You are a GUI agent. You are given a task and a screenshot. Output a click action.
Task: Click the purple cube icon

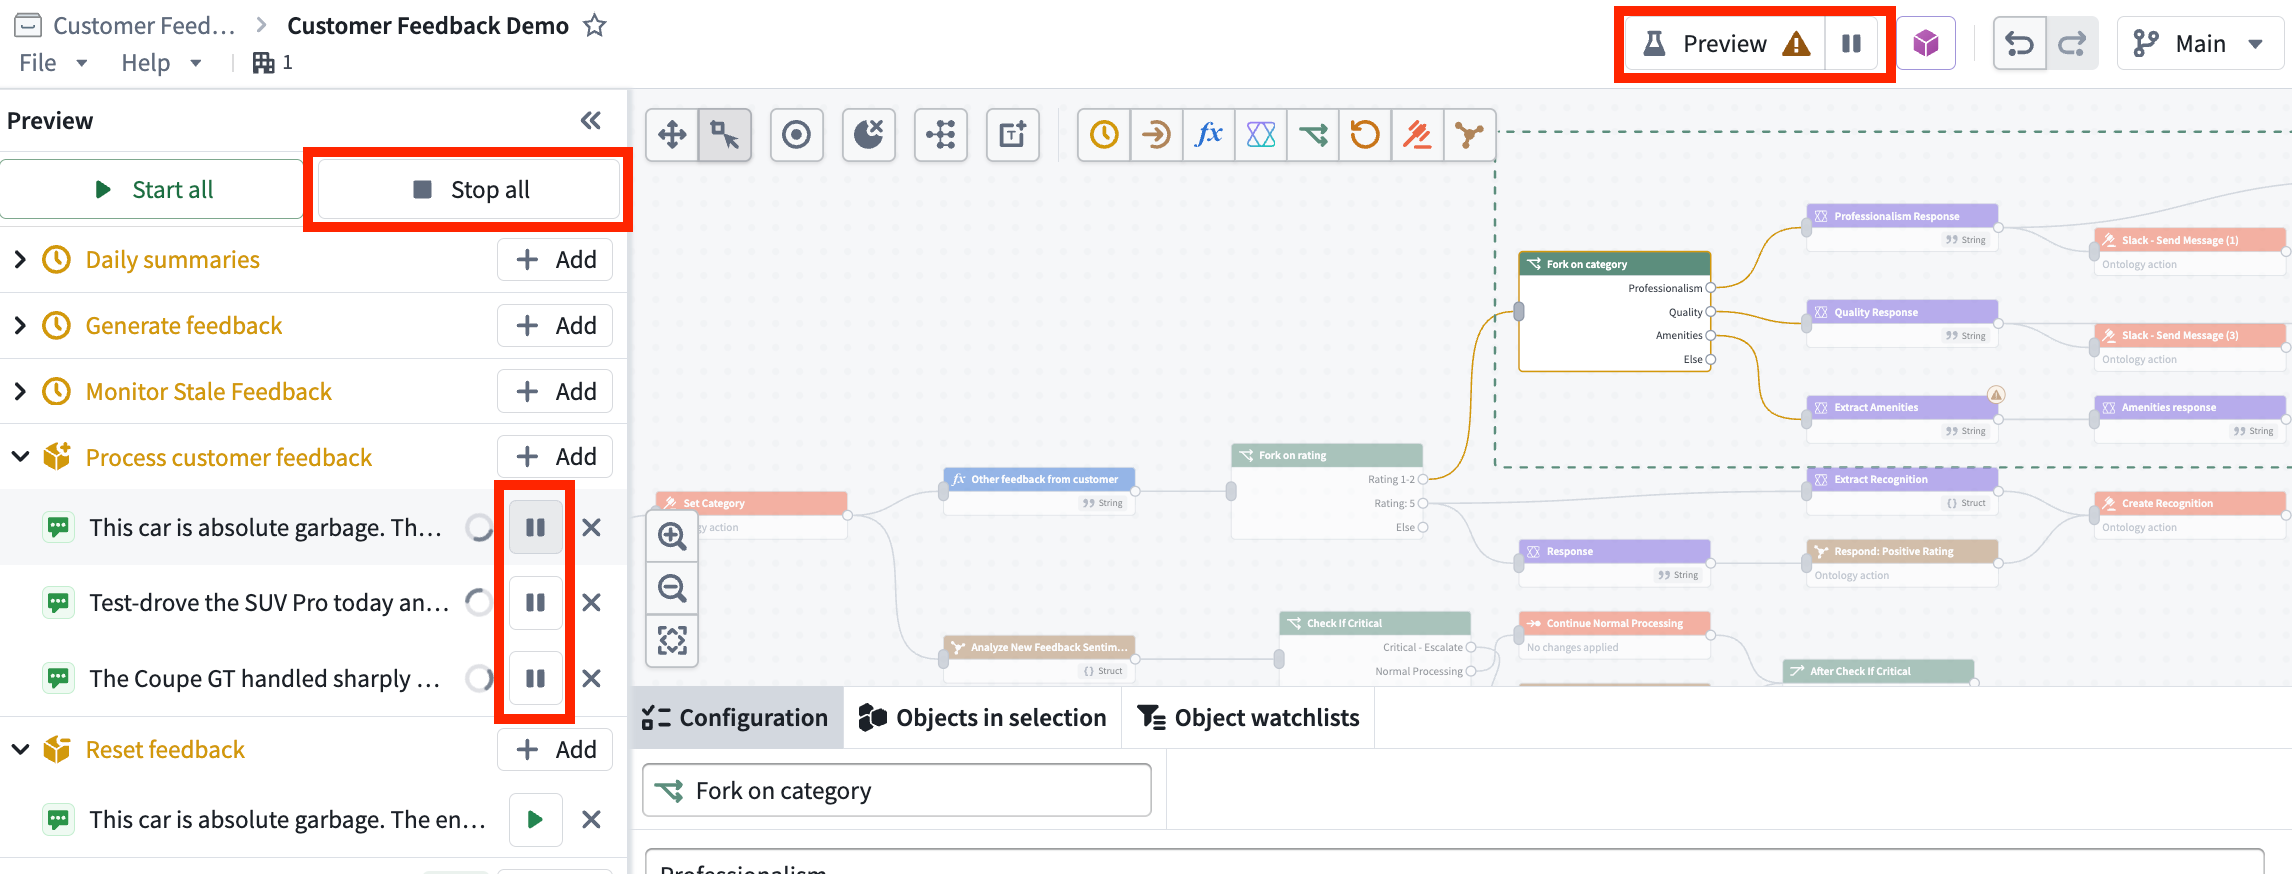pos(1925,44)
